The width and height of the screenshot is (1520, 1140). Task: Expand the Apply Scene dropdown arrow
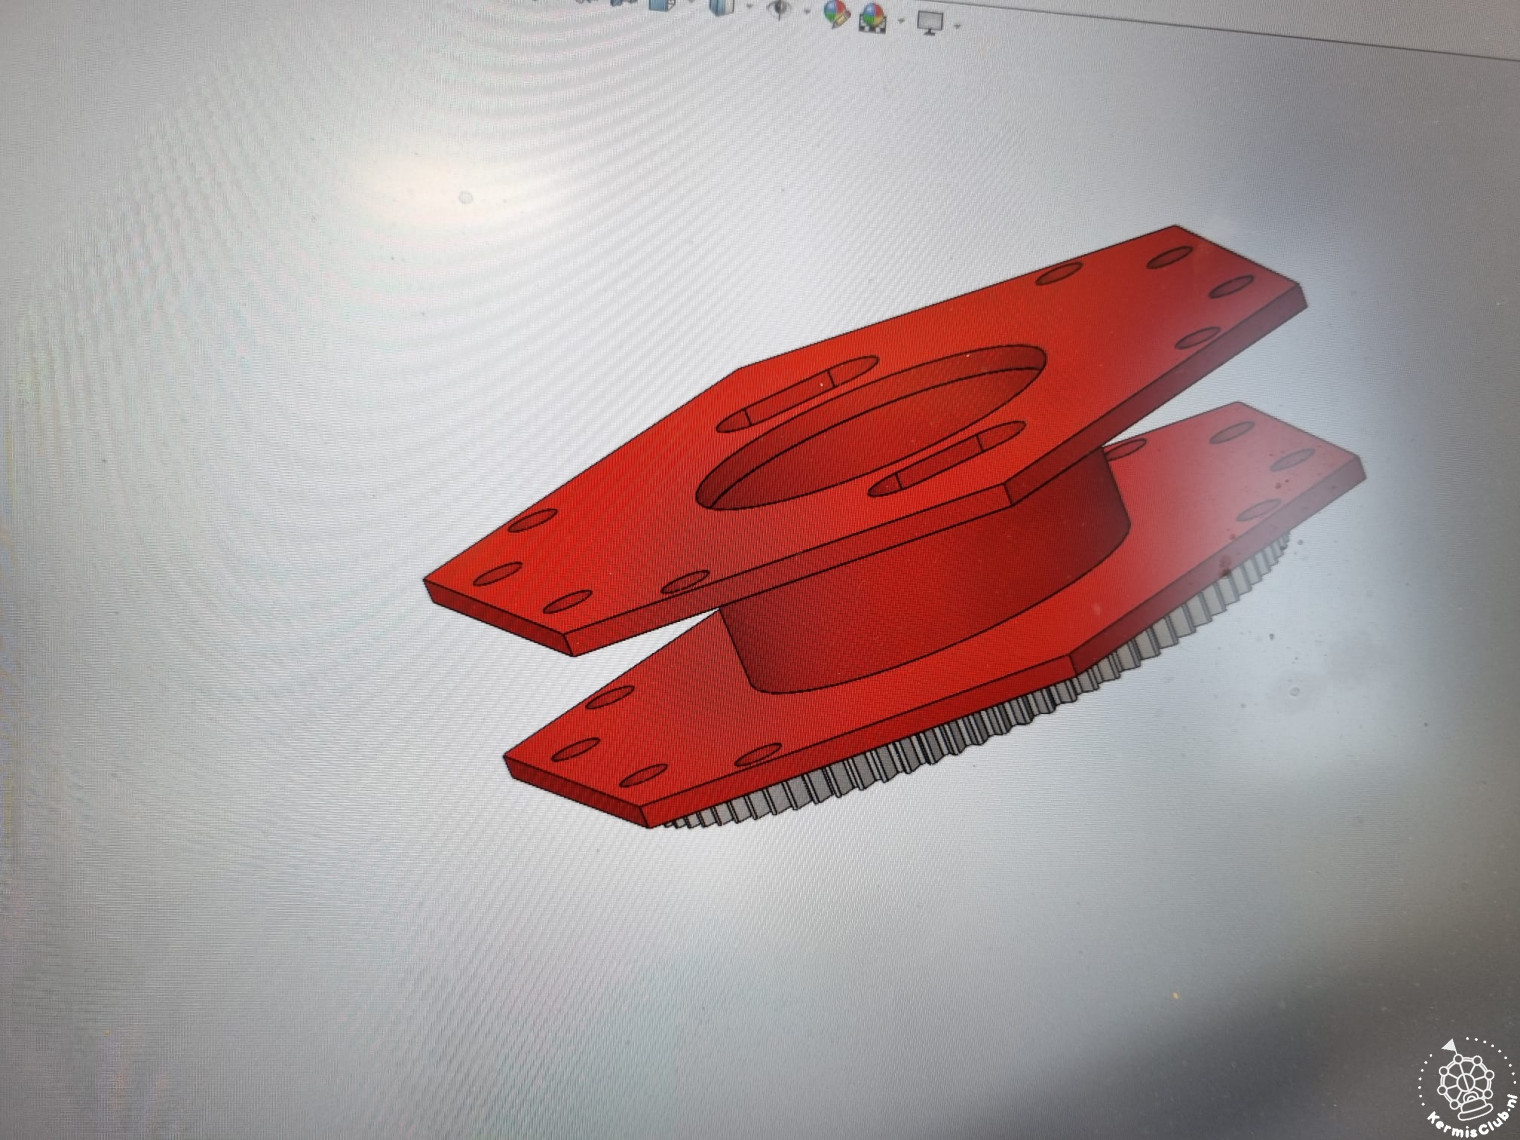[902, 20]
